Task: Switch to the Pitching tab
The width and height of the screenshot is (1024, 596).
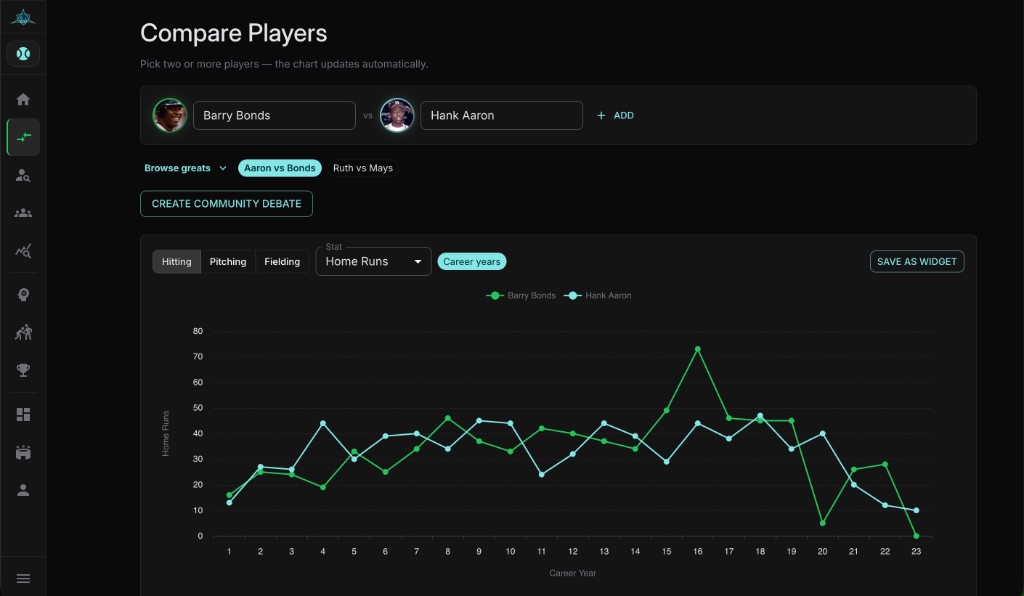Action: [x=228, y=262]
